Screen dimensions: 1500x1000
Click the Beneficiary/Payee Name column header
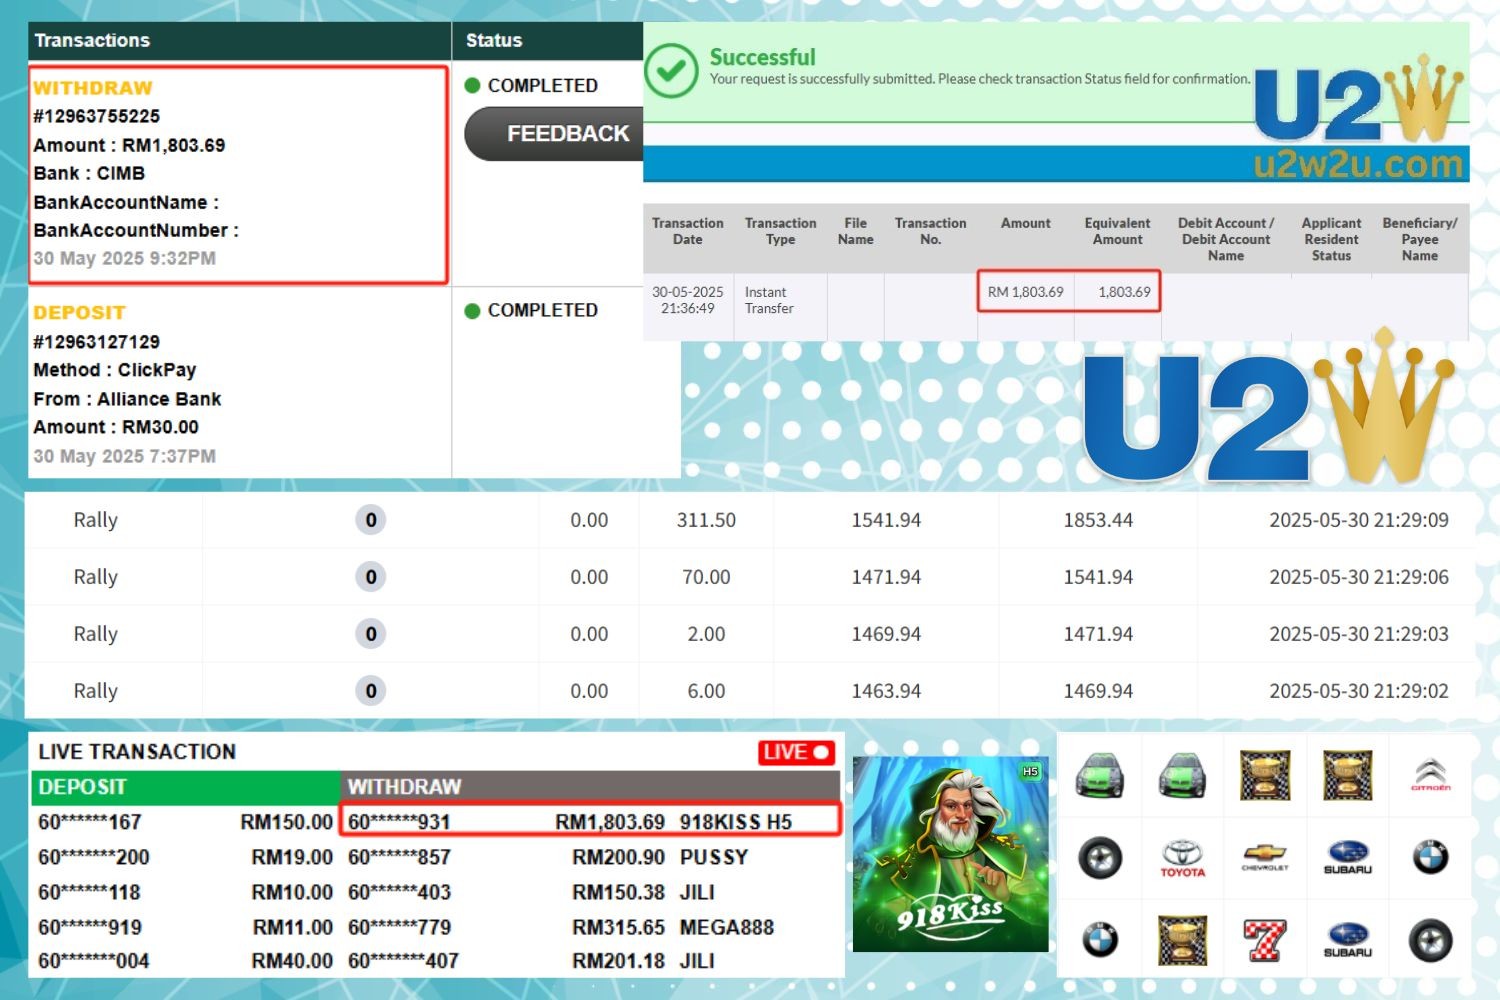point(1420,239)
